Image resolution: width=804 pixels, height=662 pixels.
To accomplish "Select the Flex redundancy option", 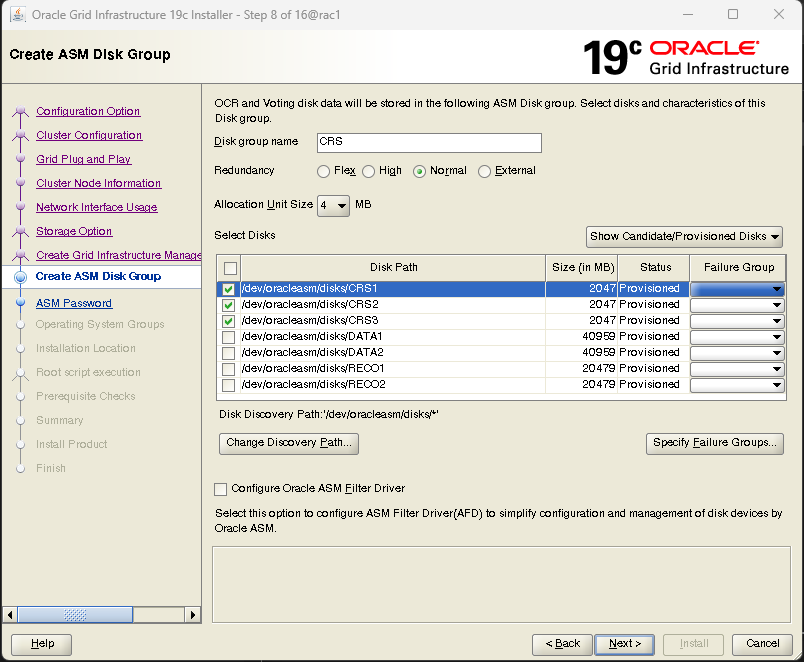I will [x=323, y=171].
